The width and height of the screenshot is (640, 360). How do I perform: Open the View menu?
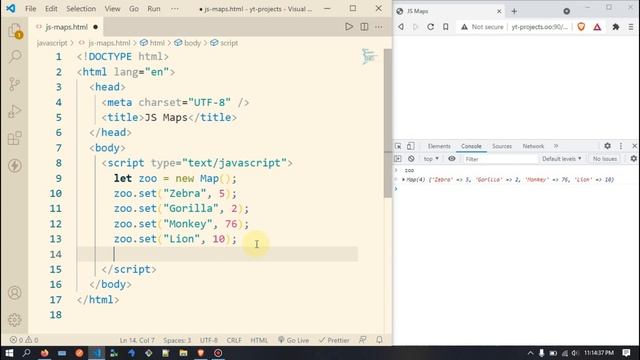point(112,9)
